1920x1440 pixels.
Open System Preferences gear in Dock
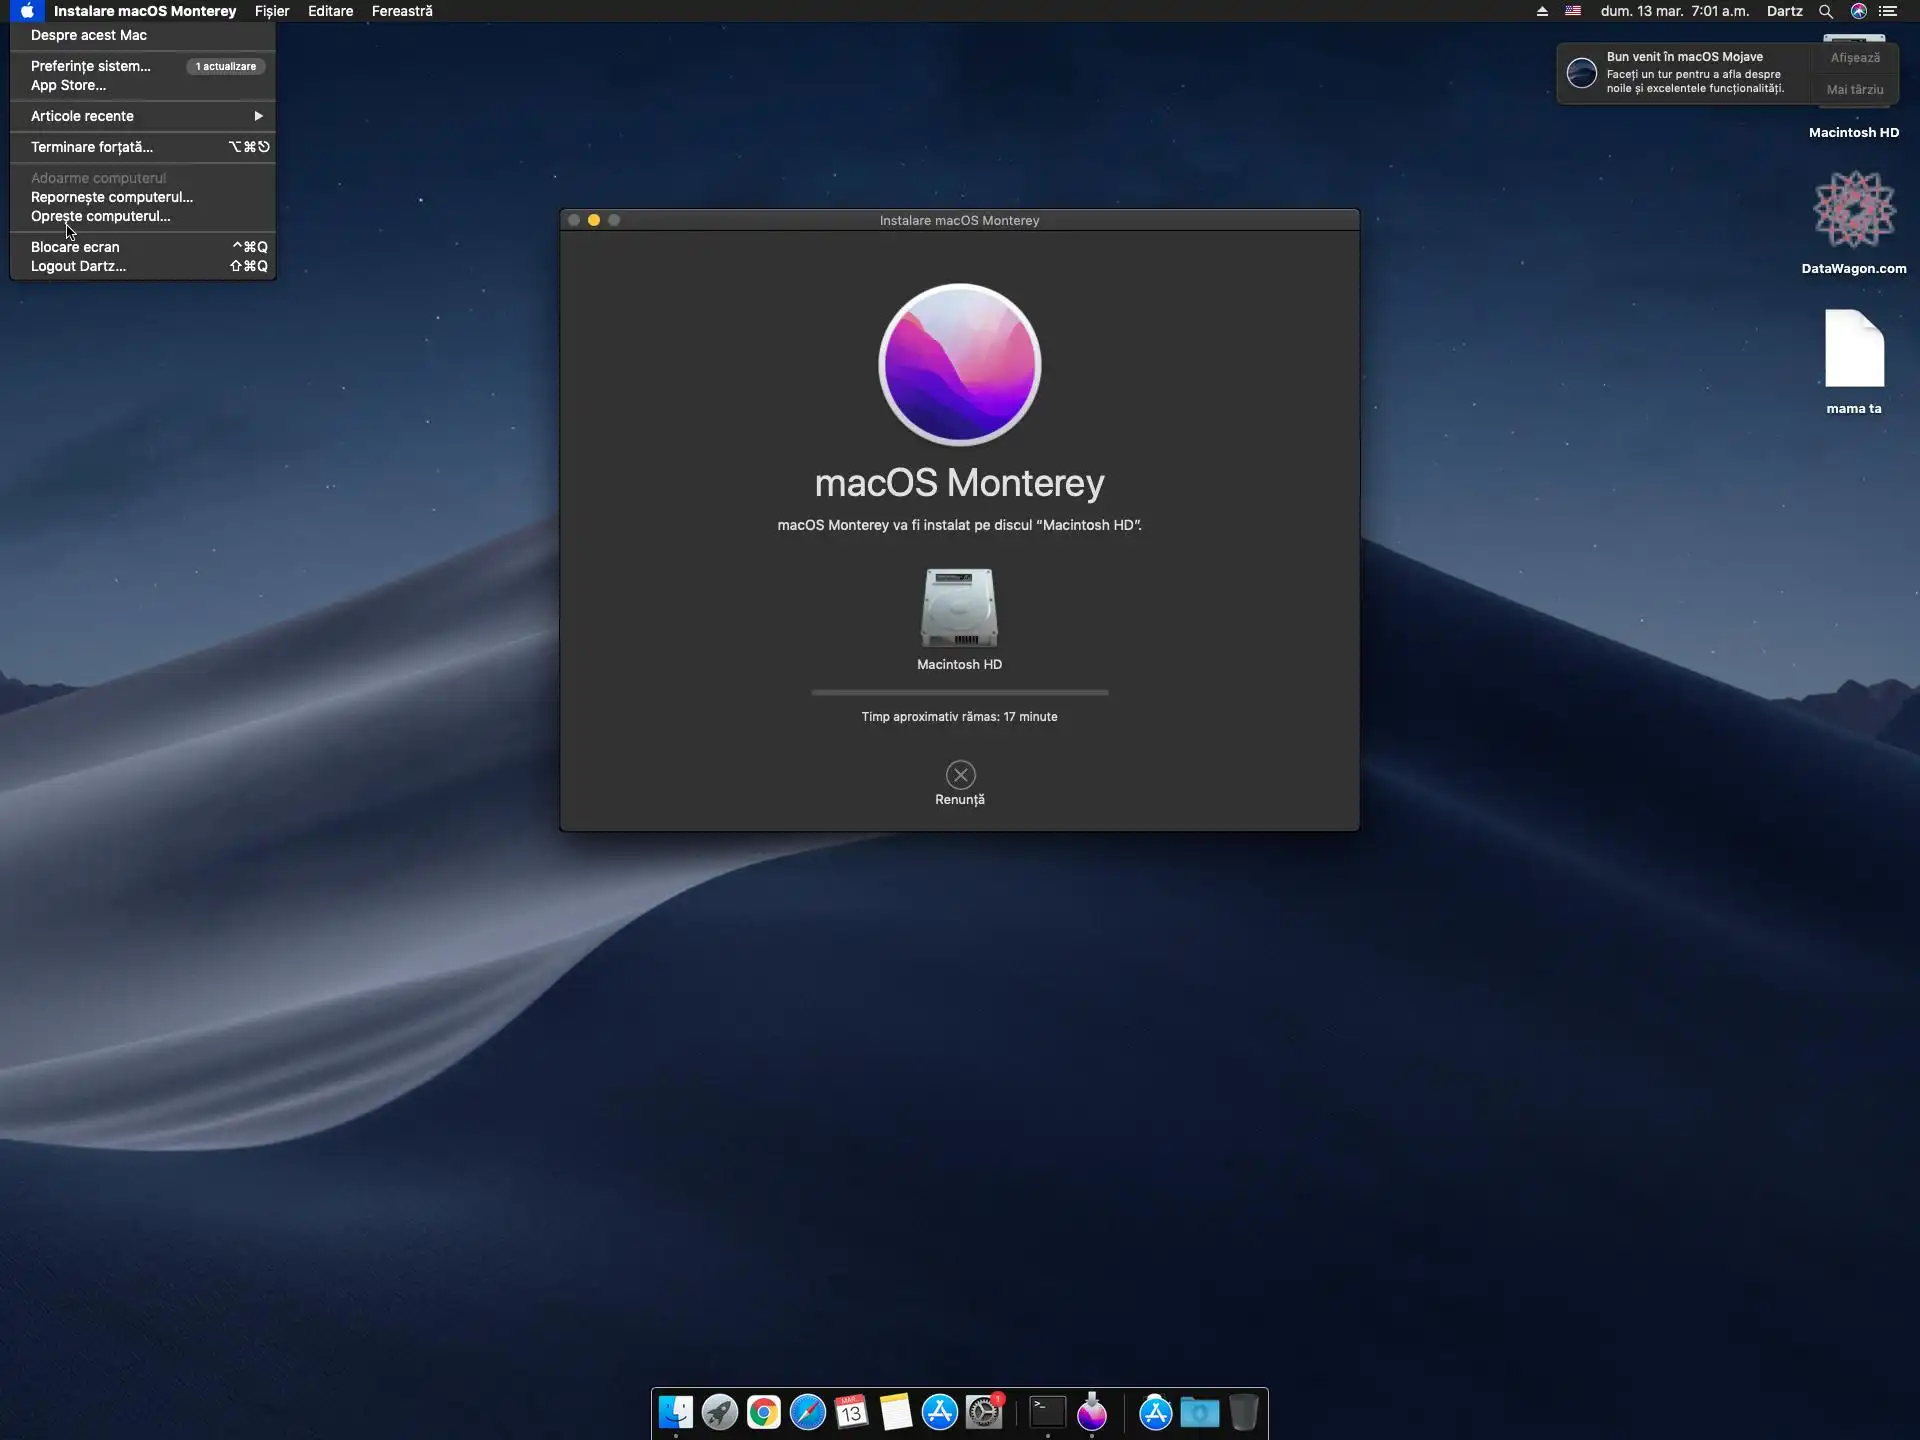tap(984, 1412)
